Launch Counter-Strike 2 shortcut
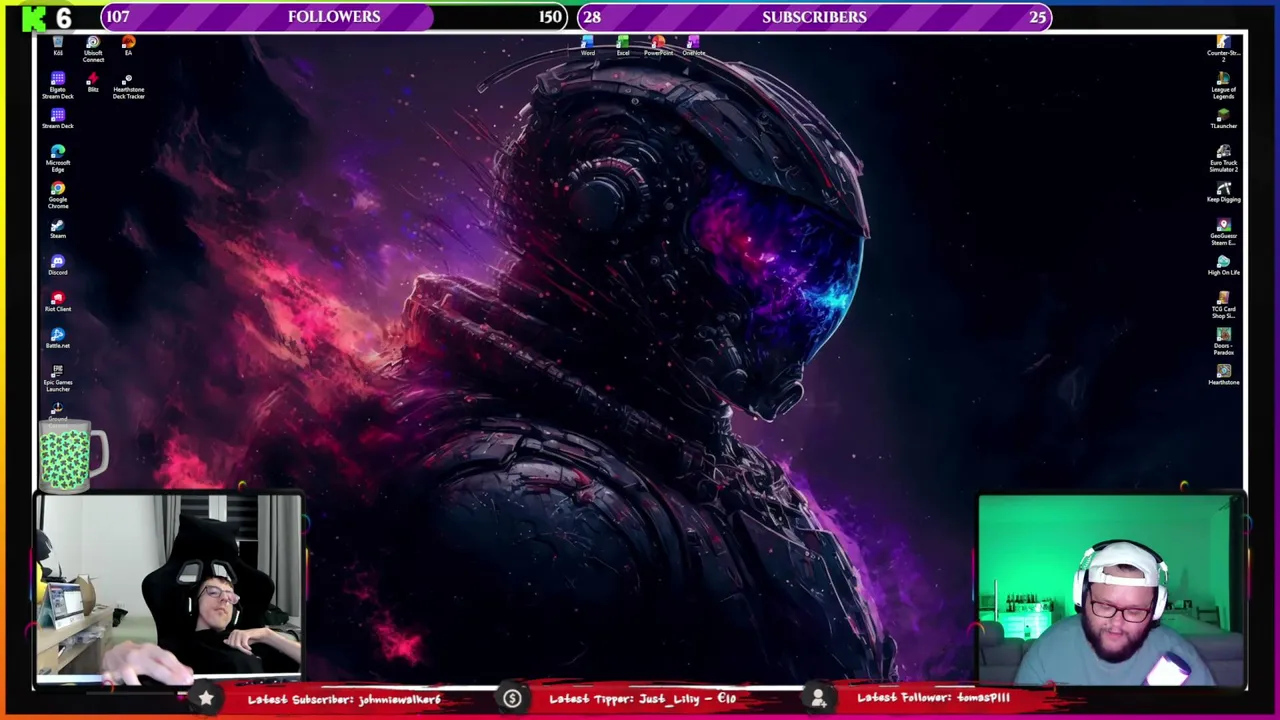 point(1223,49)
